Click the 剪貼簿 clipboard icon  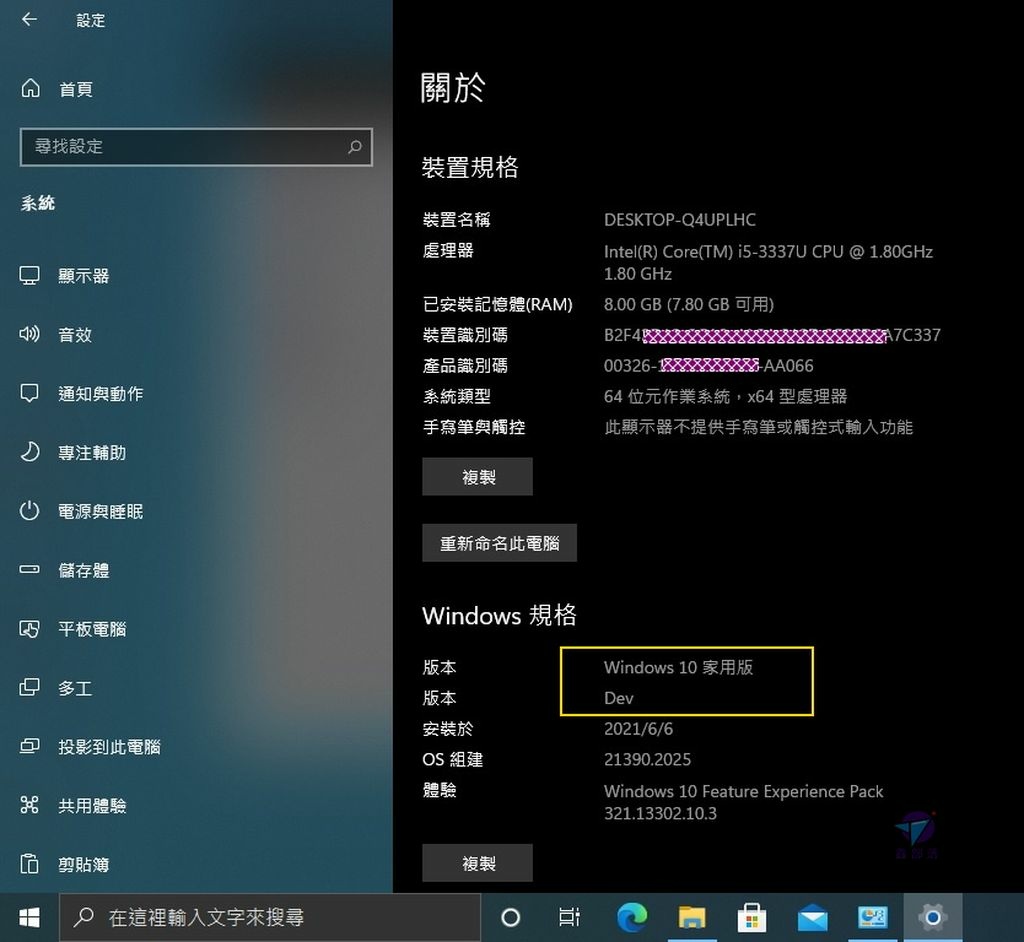click(29, 864)
